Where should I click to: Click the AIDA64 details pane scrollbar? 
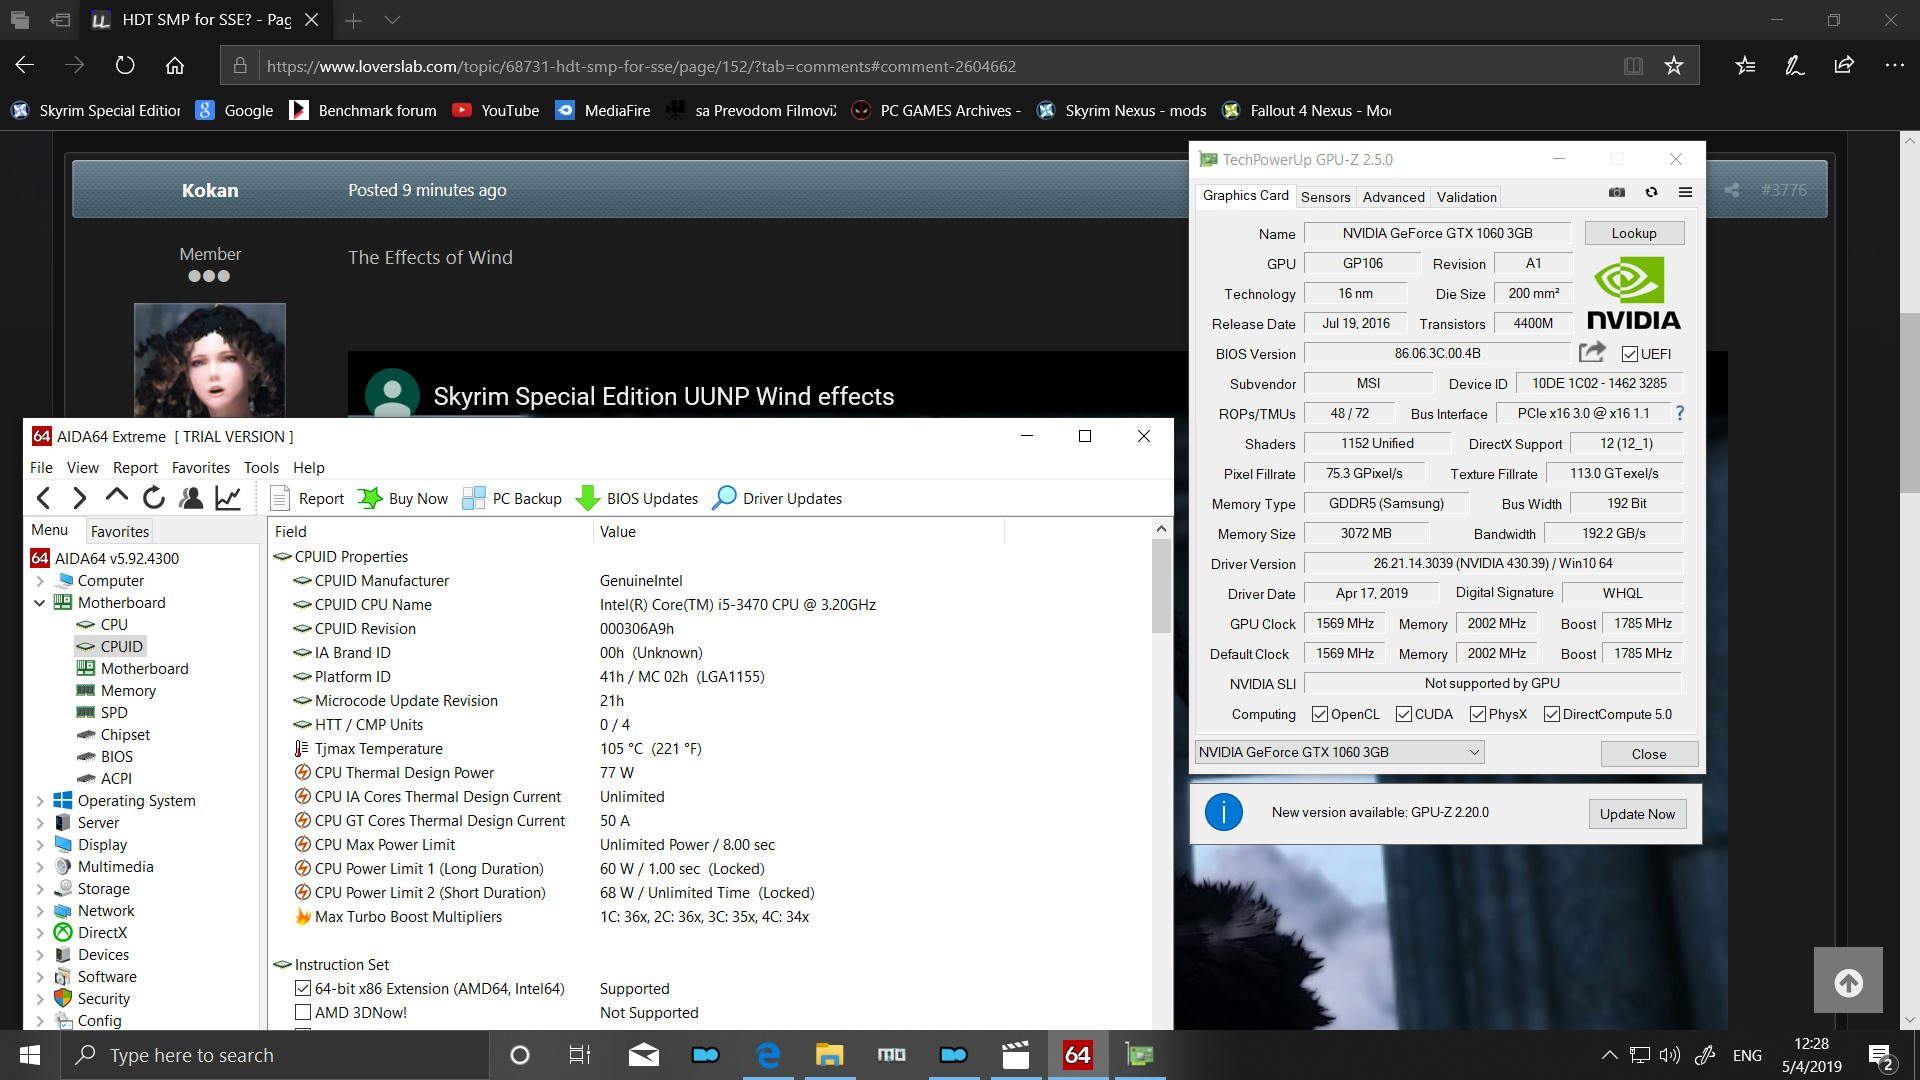pos(1160,585)
